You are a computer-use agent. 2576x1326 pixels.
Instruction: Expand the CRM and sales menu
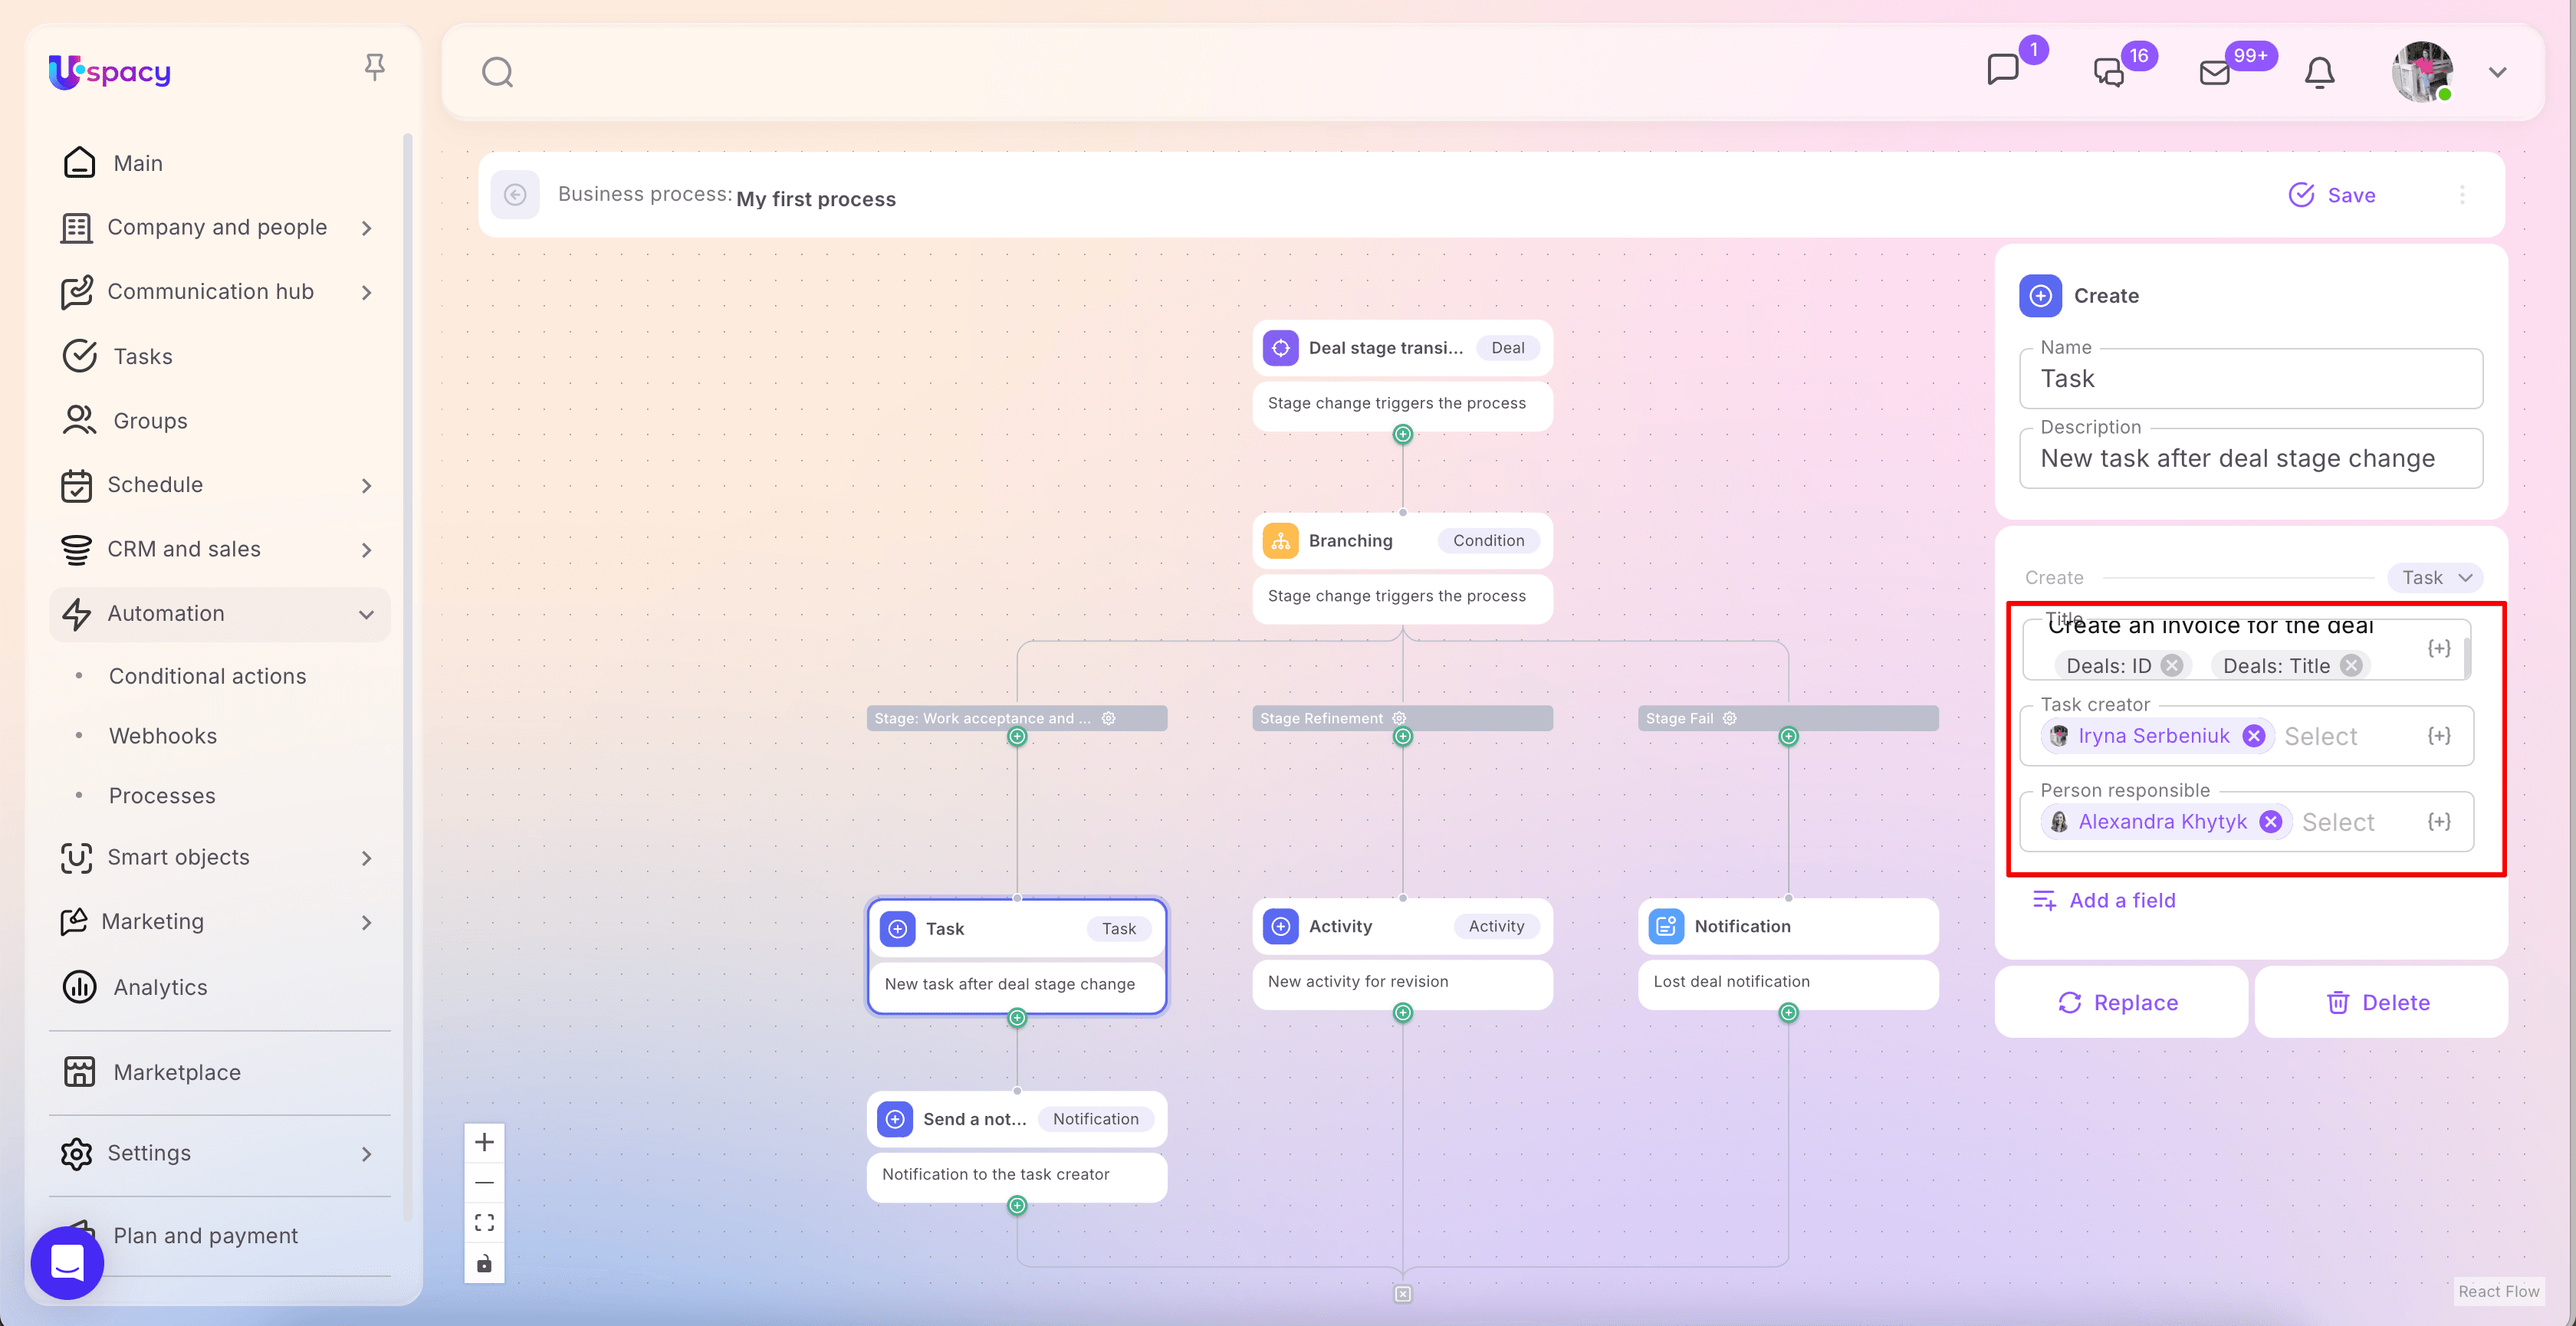[366, 550]
